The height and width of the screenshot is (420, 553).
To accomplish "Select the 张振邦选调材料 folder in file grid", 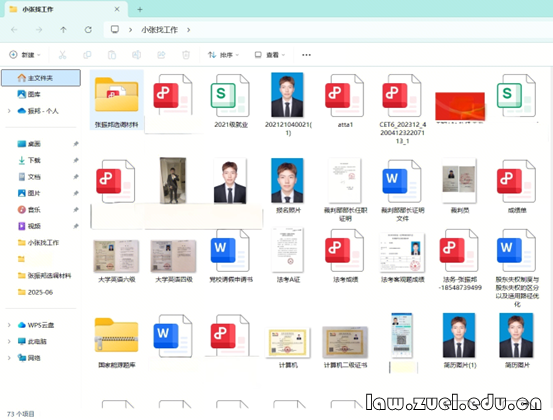I will point(116,100).
